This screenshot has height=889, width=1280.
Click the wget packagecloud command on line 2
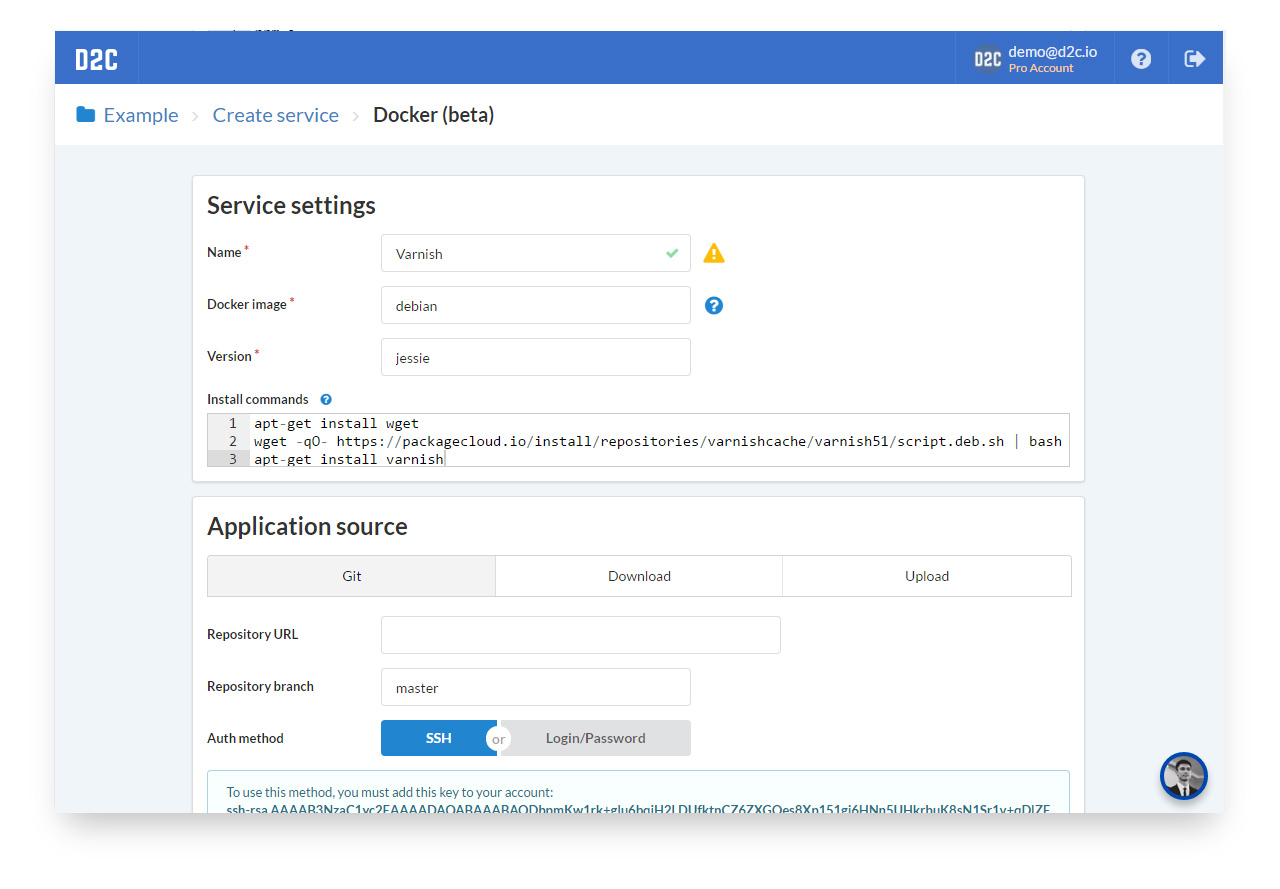658,441
